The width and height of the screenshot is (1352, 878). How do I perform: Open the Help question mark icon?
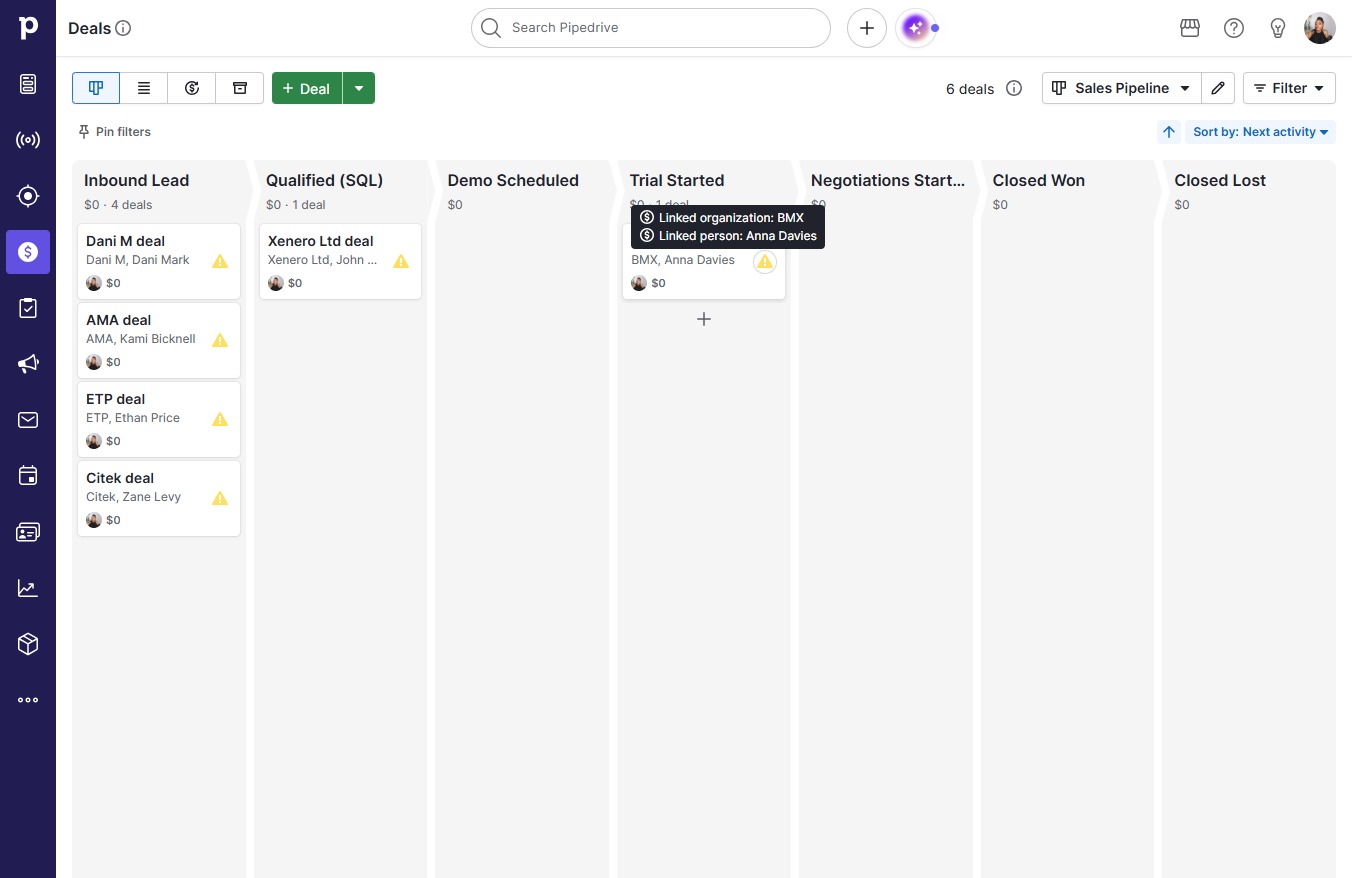click(1234, 28)
